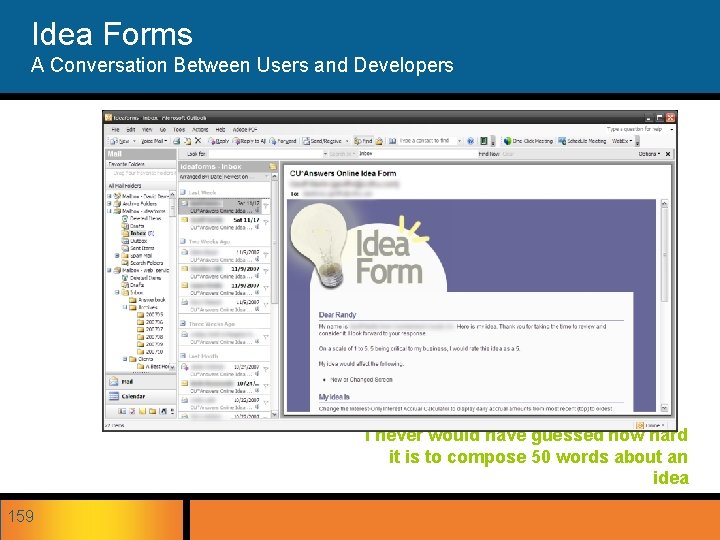Click the Print toolbar icon

(177, 141)
